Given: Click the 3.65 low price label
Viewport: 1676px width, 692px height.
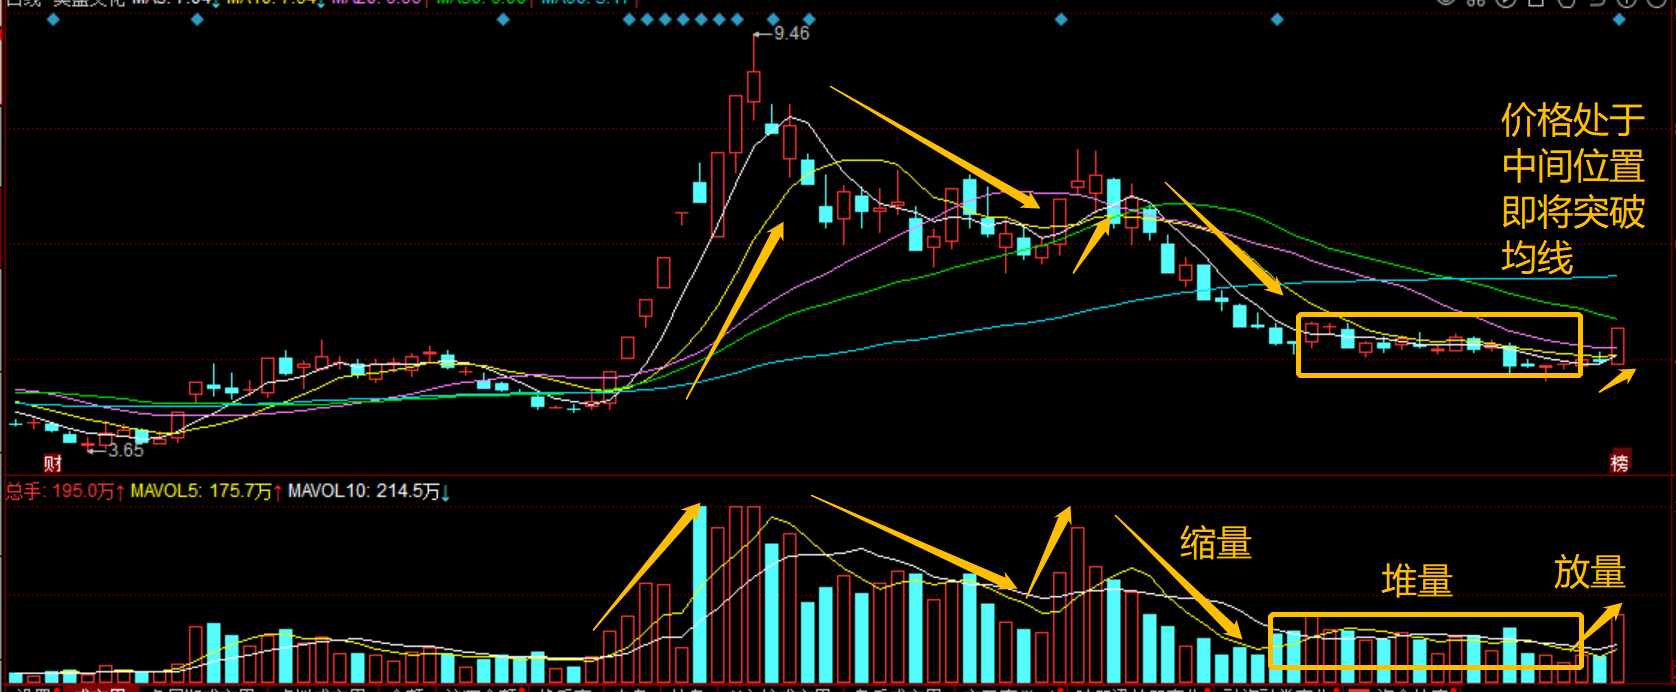Looking at the screenshot, I should 126,451.
